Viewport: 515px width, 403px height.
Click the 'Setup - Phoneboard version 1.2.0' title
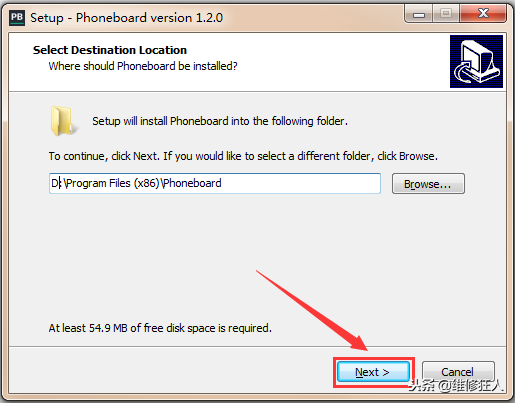[x=126, y=18]
